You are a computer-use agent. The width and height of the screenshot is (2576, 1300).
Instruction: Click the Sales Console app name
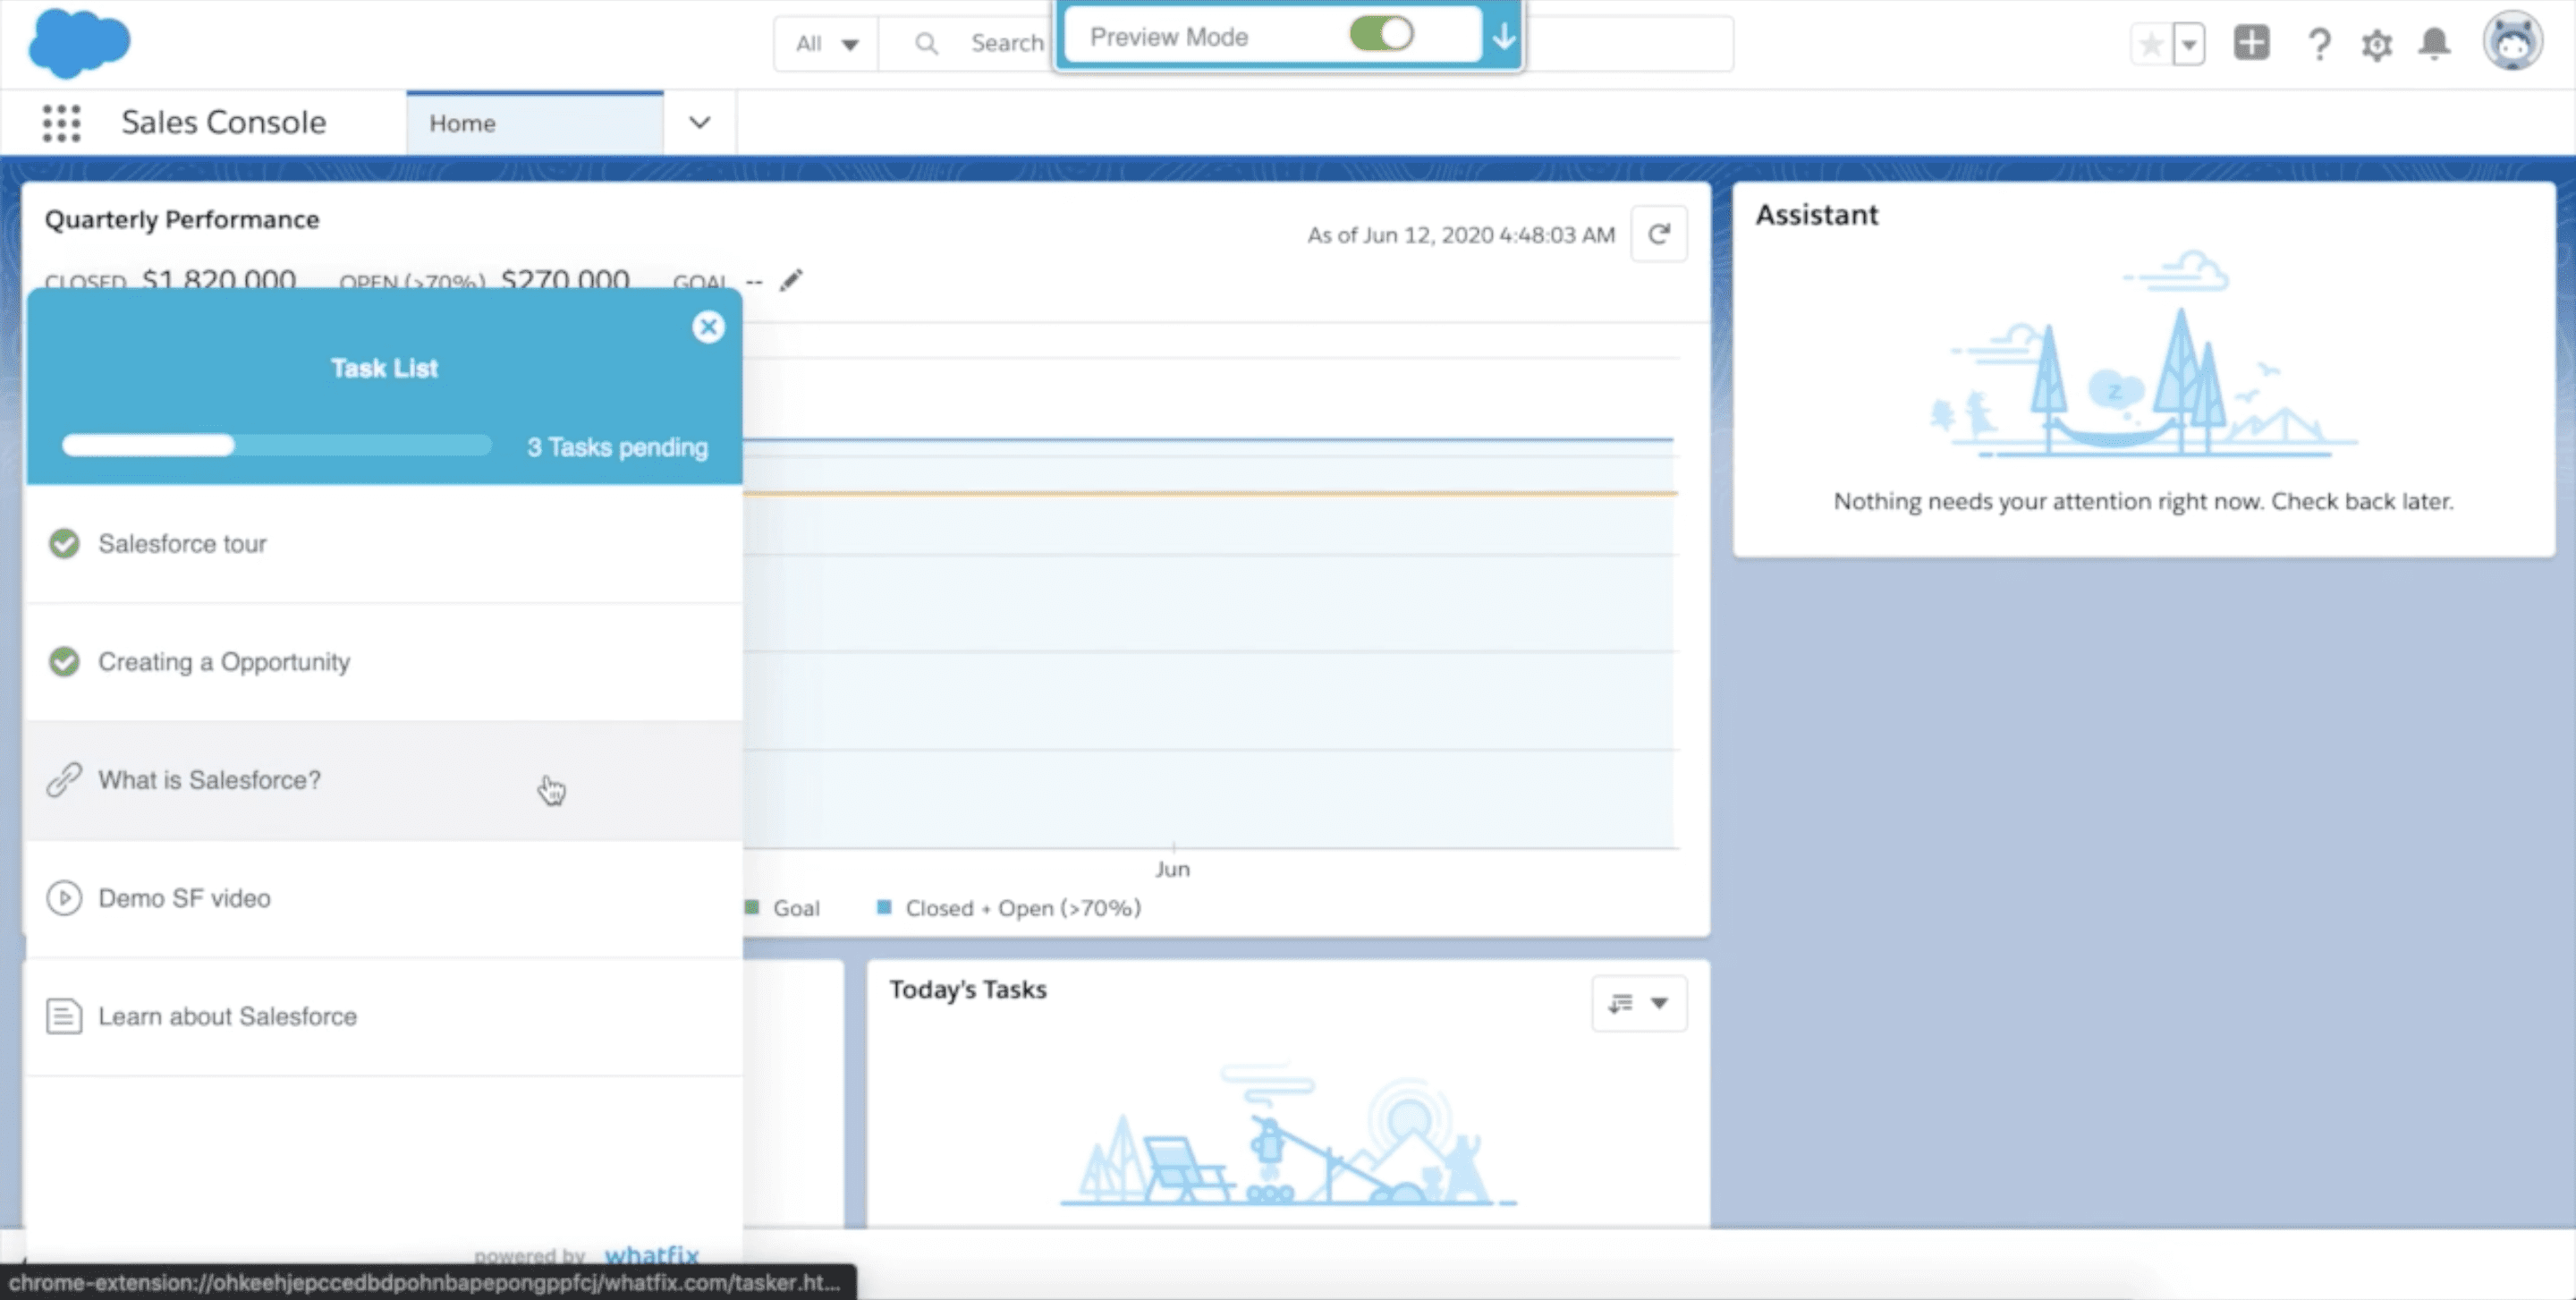(224, 122)
